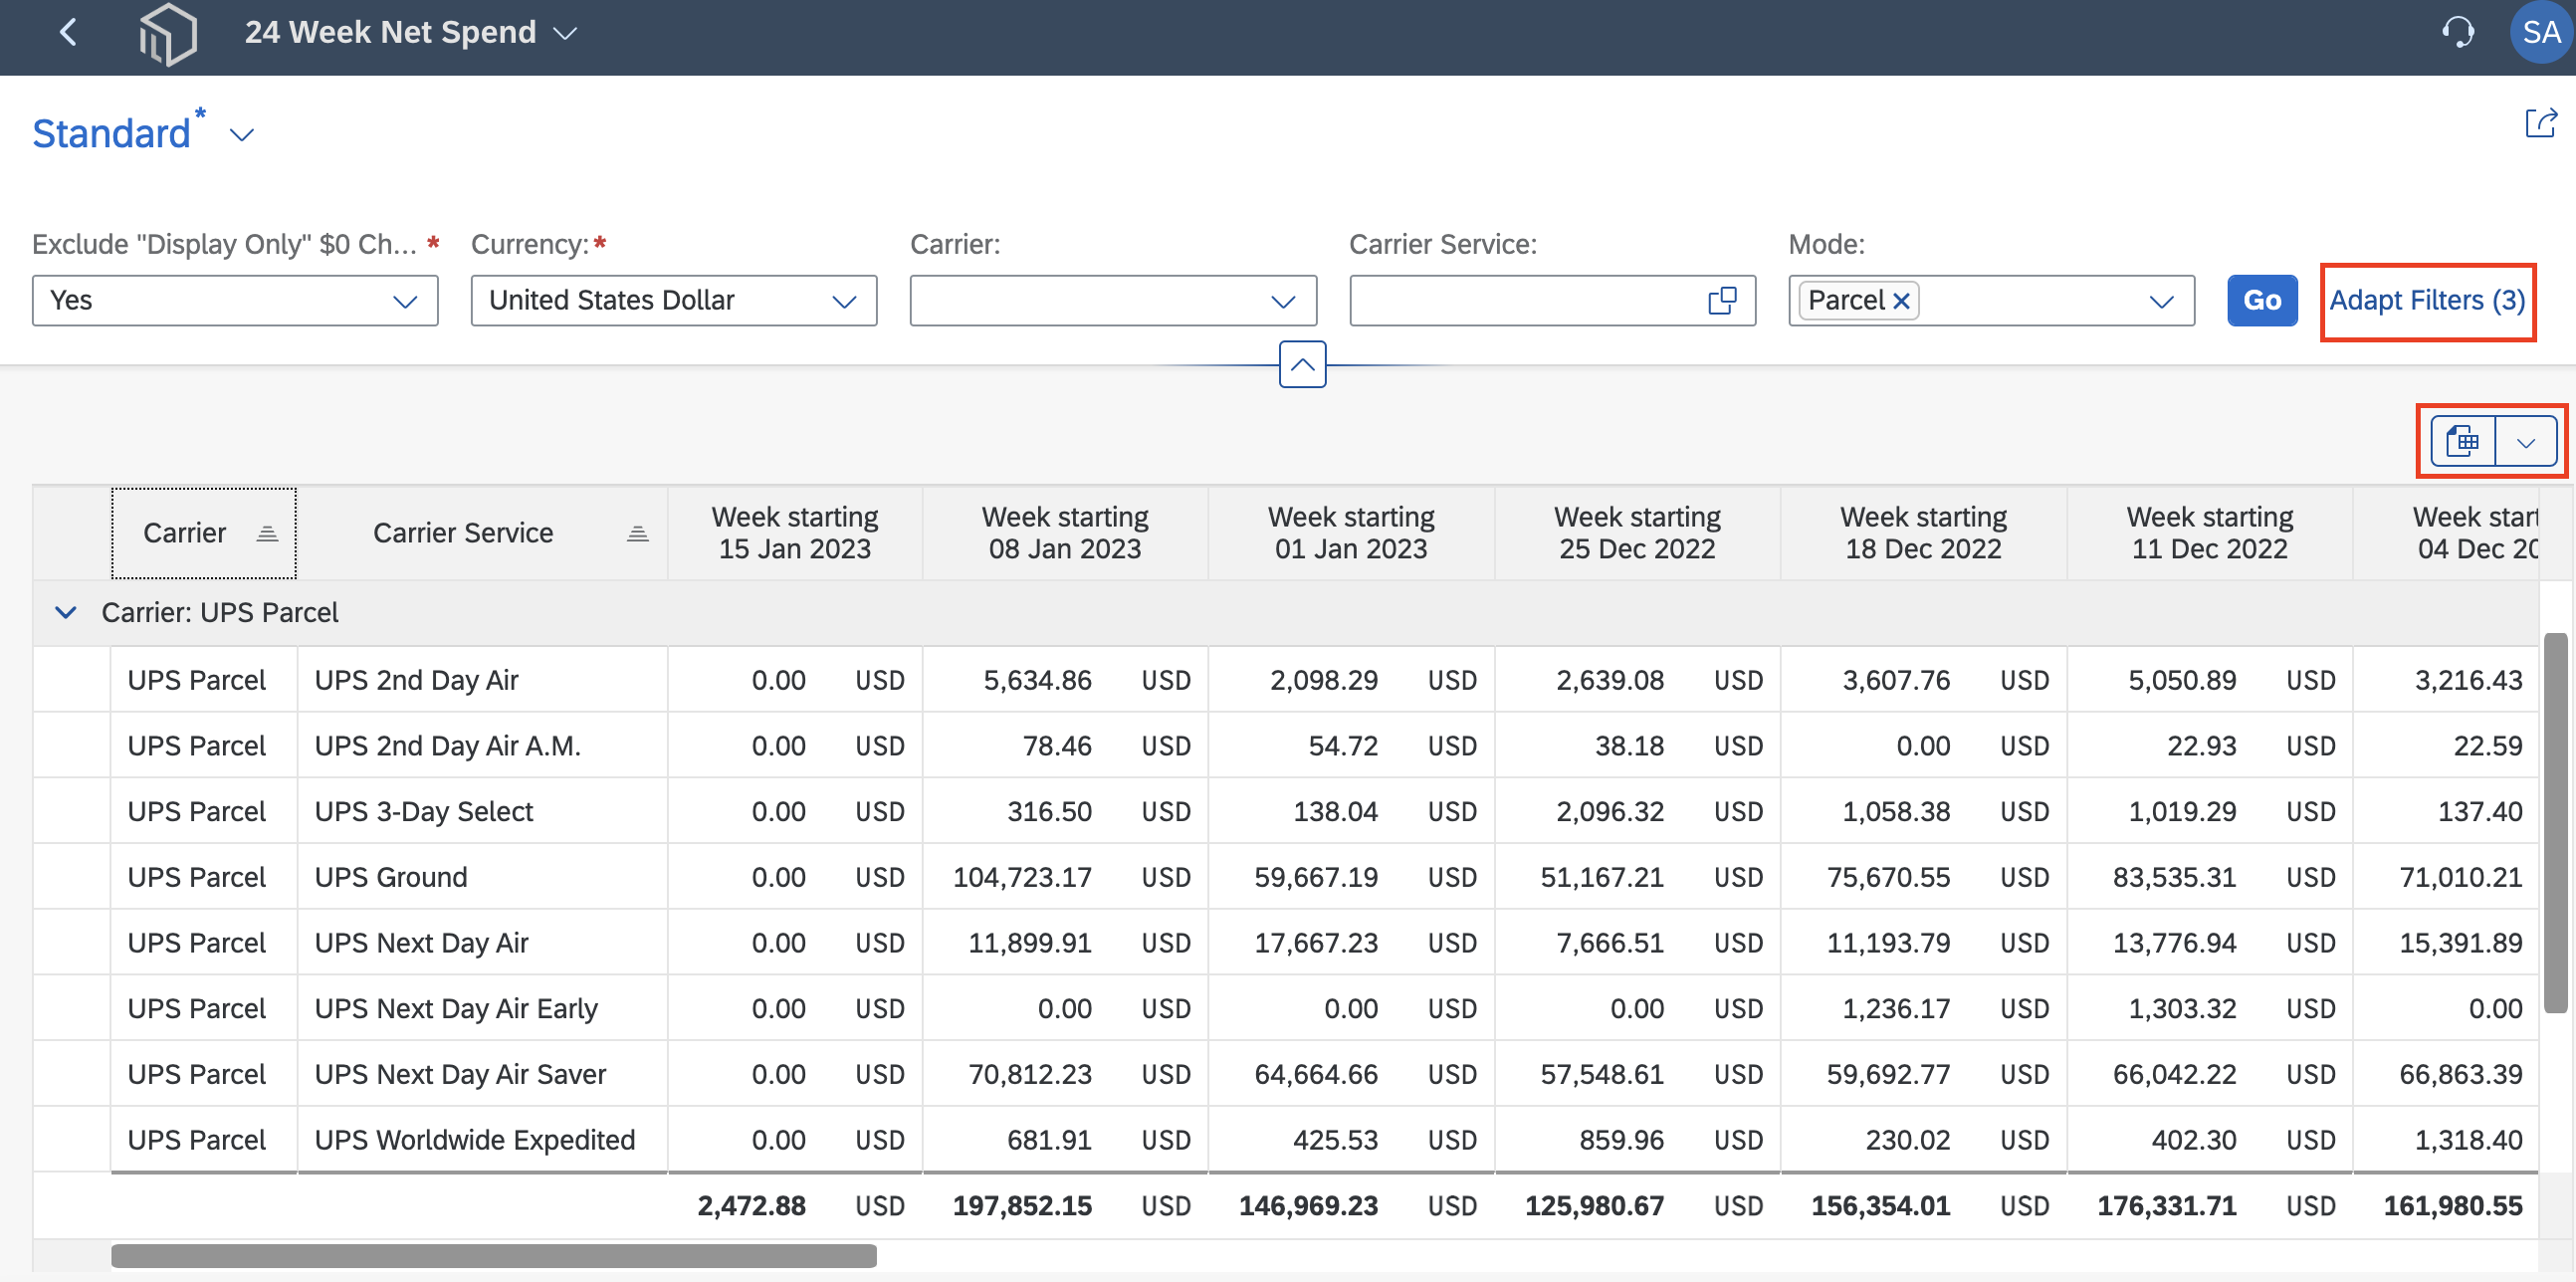Open the Mode dropdown arrow
Viewport: 2576px width, 1282px height.
click(2161, 301)
